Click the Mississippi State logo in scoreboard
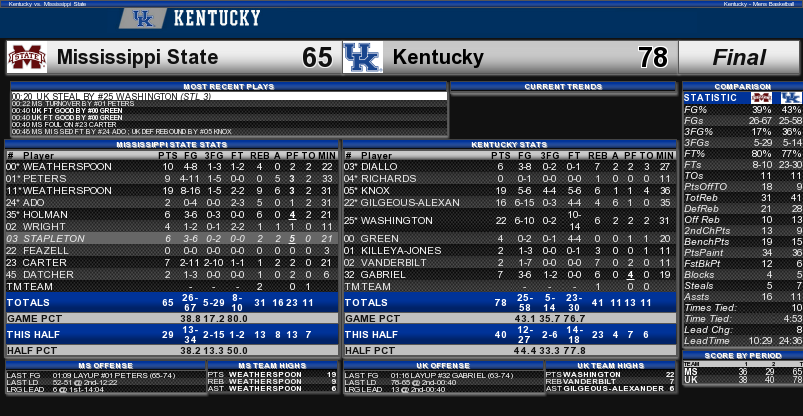 (27, 57)
